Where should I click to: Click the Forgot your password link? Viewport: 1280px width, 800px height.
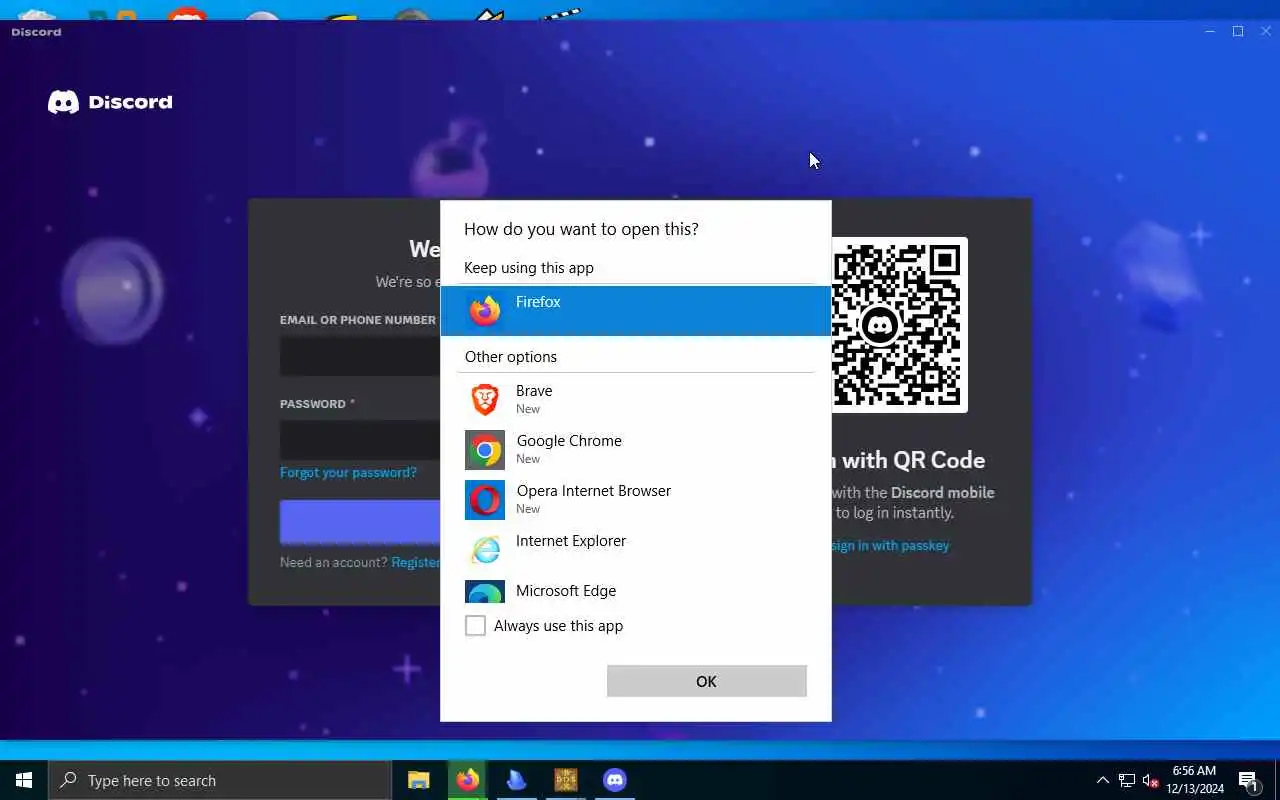348,472
